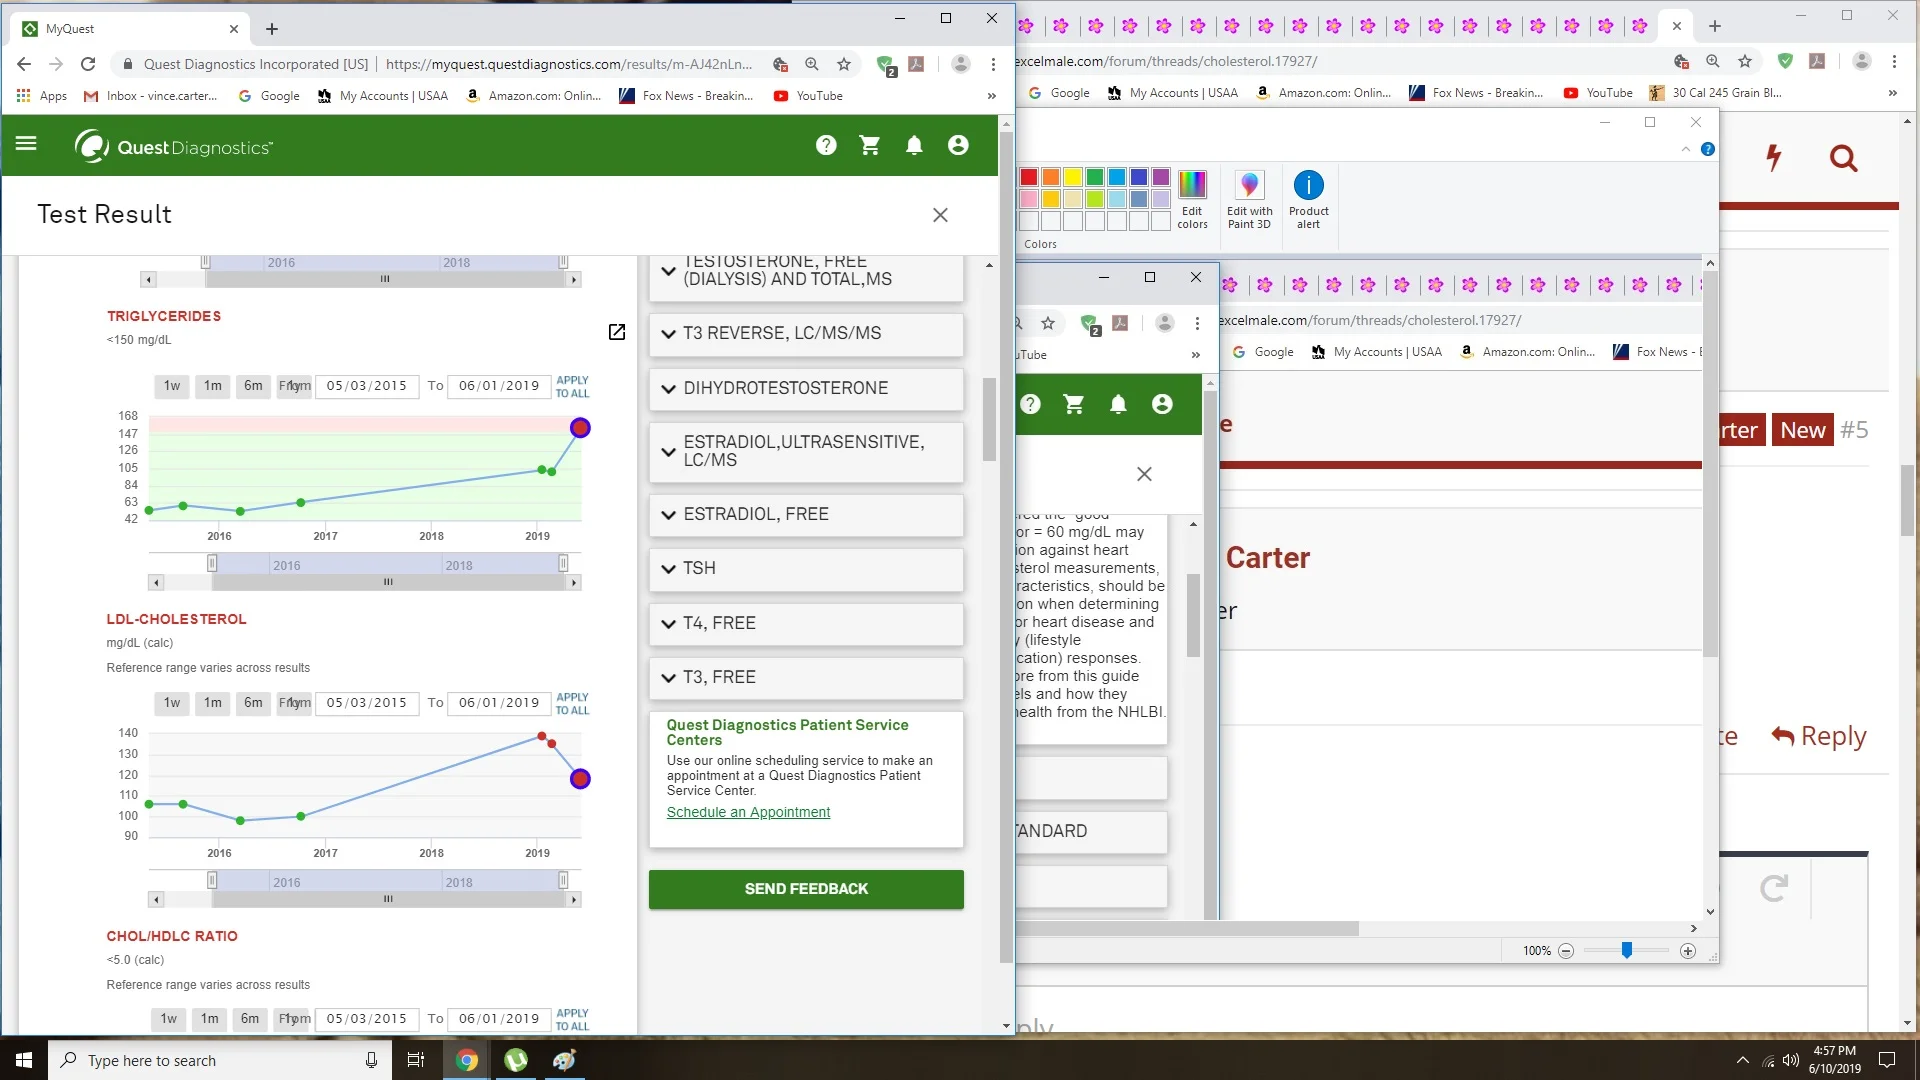Open Edit with Paint 3D
The image size is (1920, 1080).
(1250, 200)
